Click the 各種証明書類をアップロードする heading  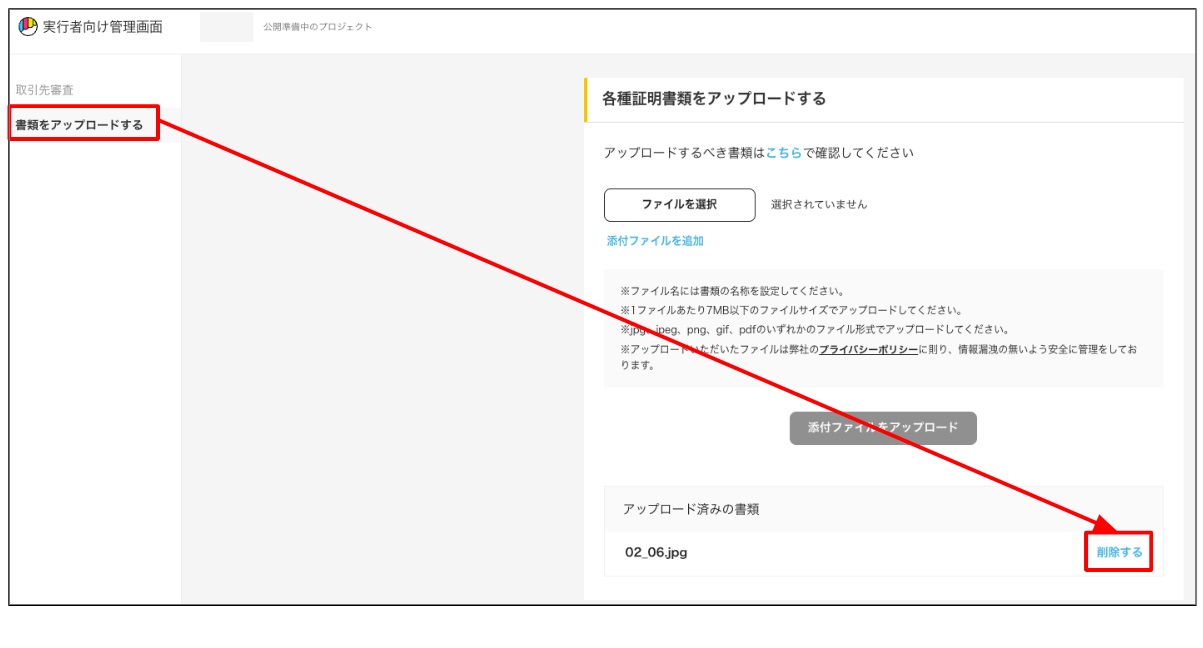coord(714,98)
